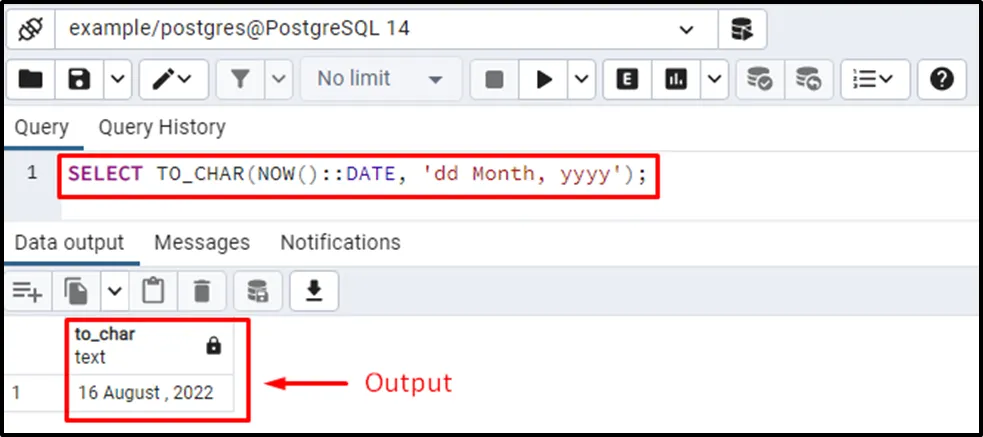Click the Open File folder icon
Screen dimensions: 983x437
click(30, 80)
